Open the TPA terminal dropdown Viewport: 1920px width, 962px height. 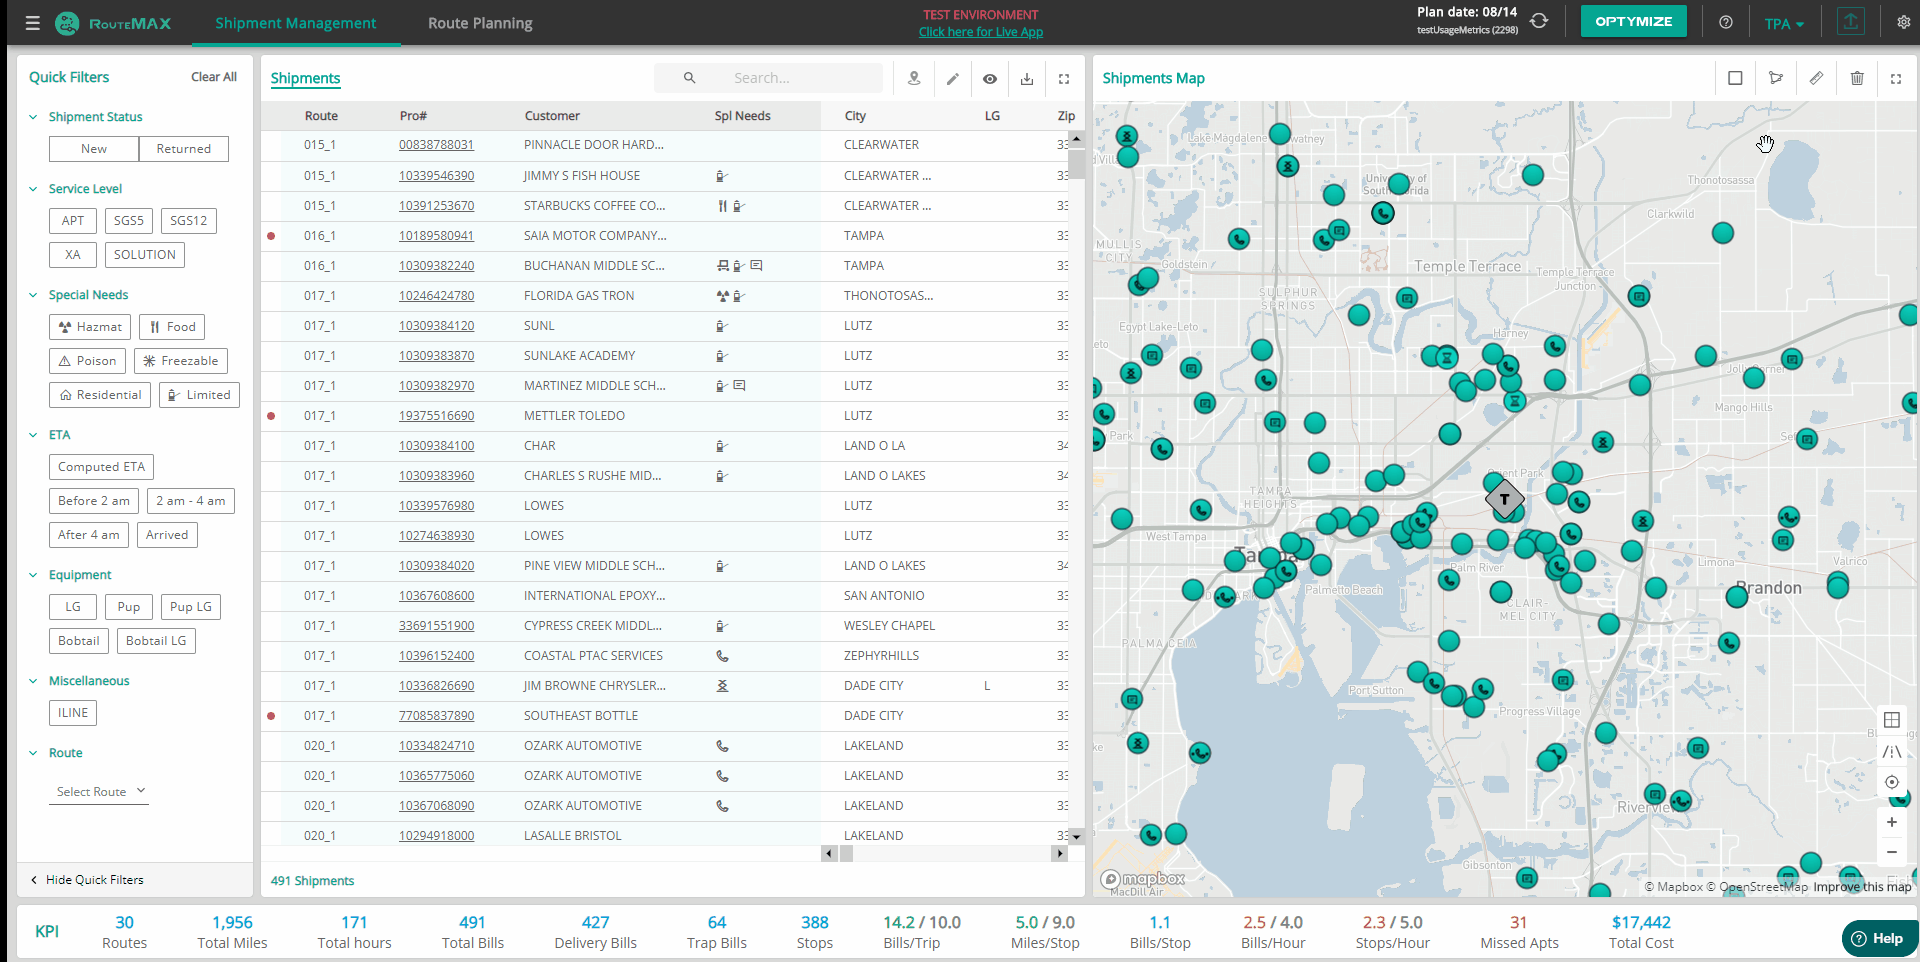tap(1784, 24)
